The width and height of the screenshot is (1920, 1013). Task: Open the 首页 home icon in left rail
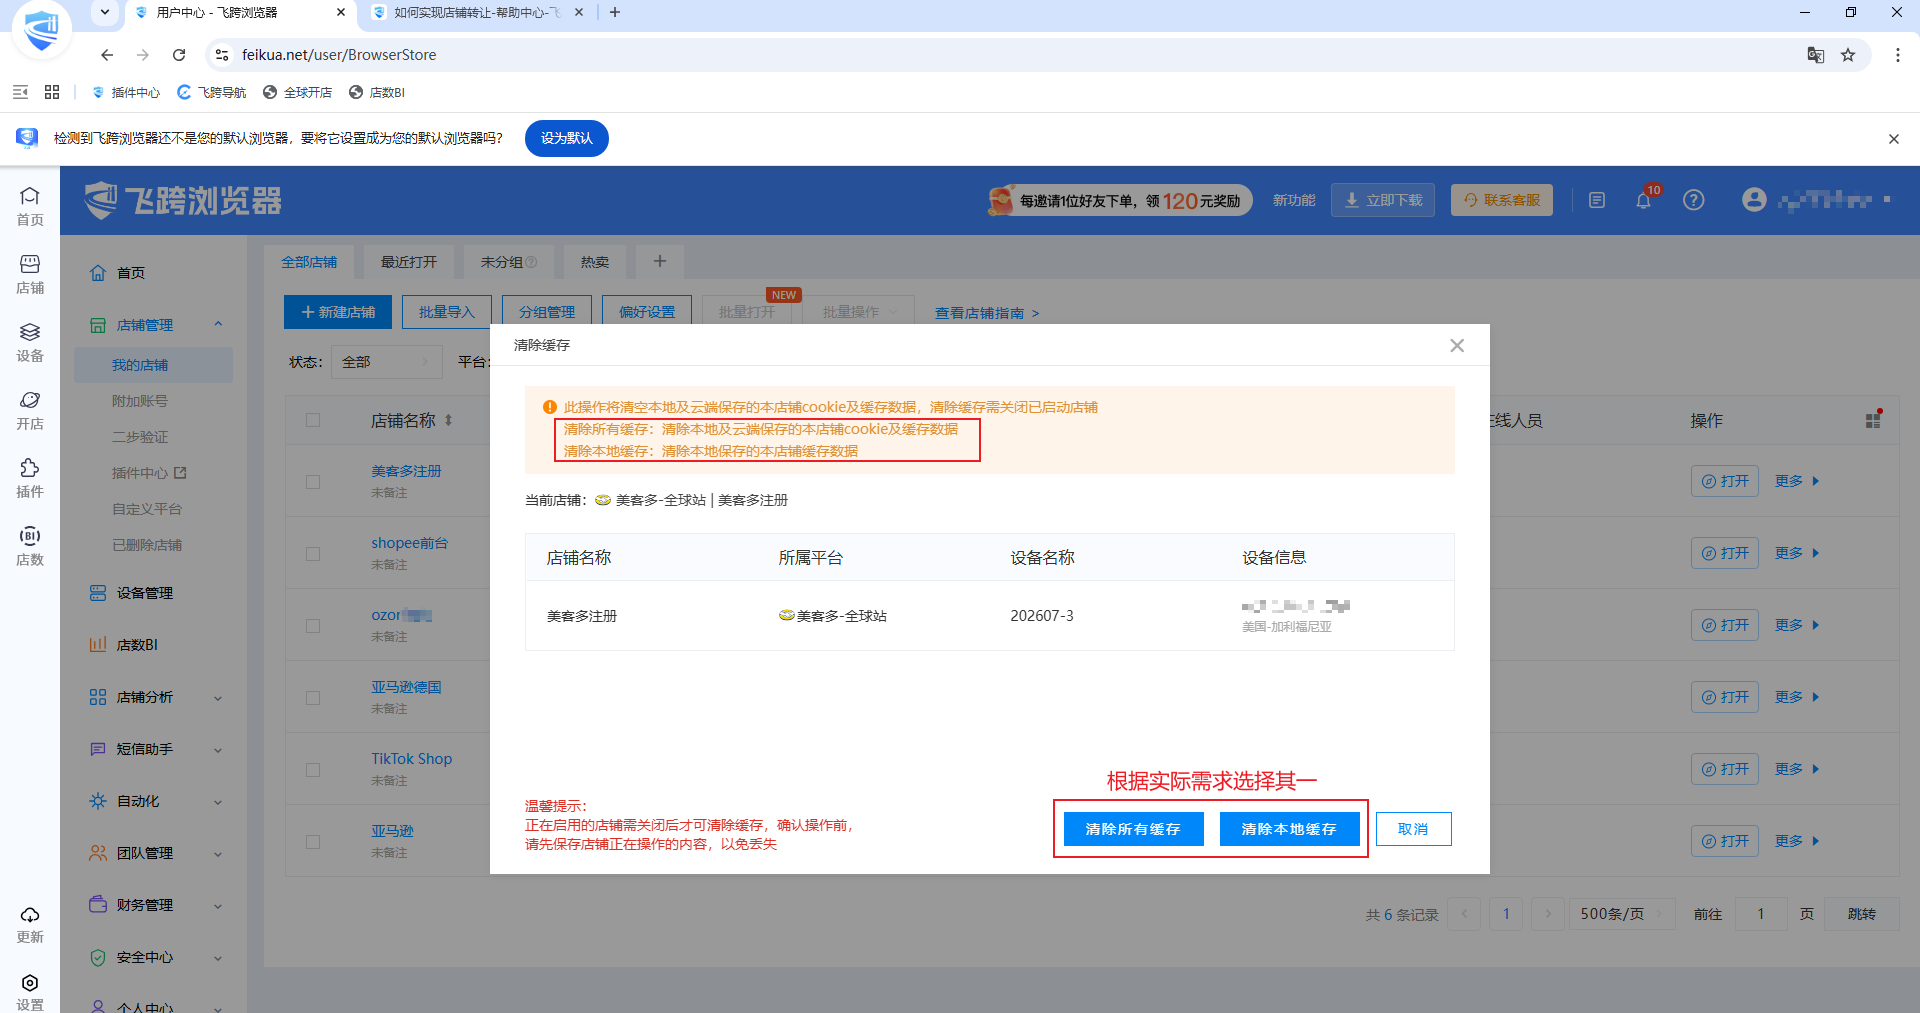[30, 207]
